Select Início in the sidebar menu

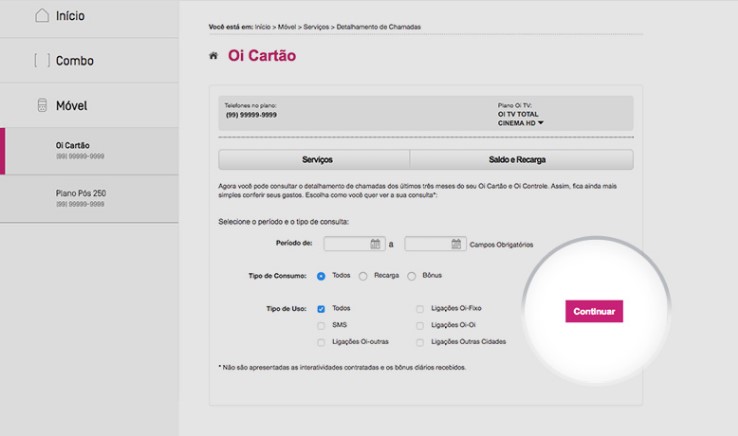pos(89,17)
